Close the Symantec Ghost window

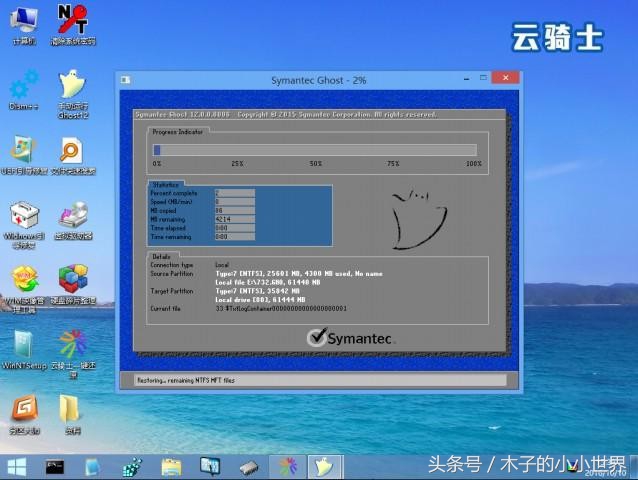pos(505,77)
